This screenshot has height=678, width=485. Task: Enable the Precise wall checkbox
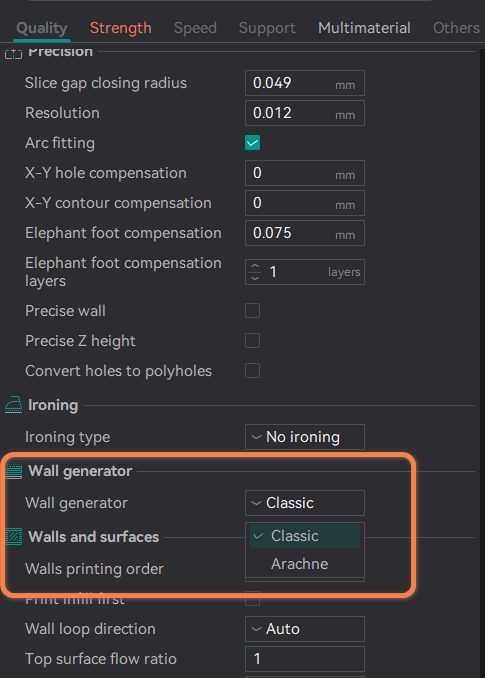[252, 310]
